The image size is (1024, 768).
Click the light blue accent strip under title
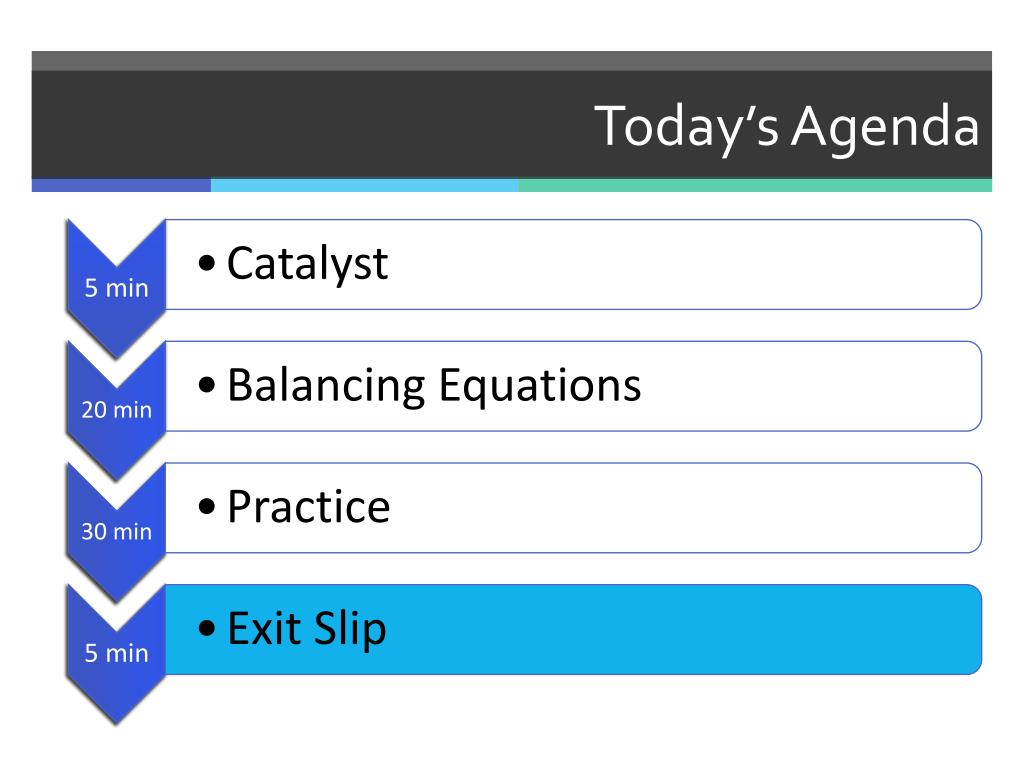pos(364,185)
